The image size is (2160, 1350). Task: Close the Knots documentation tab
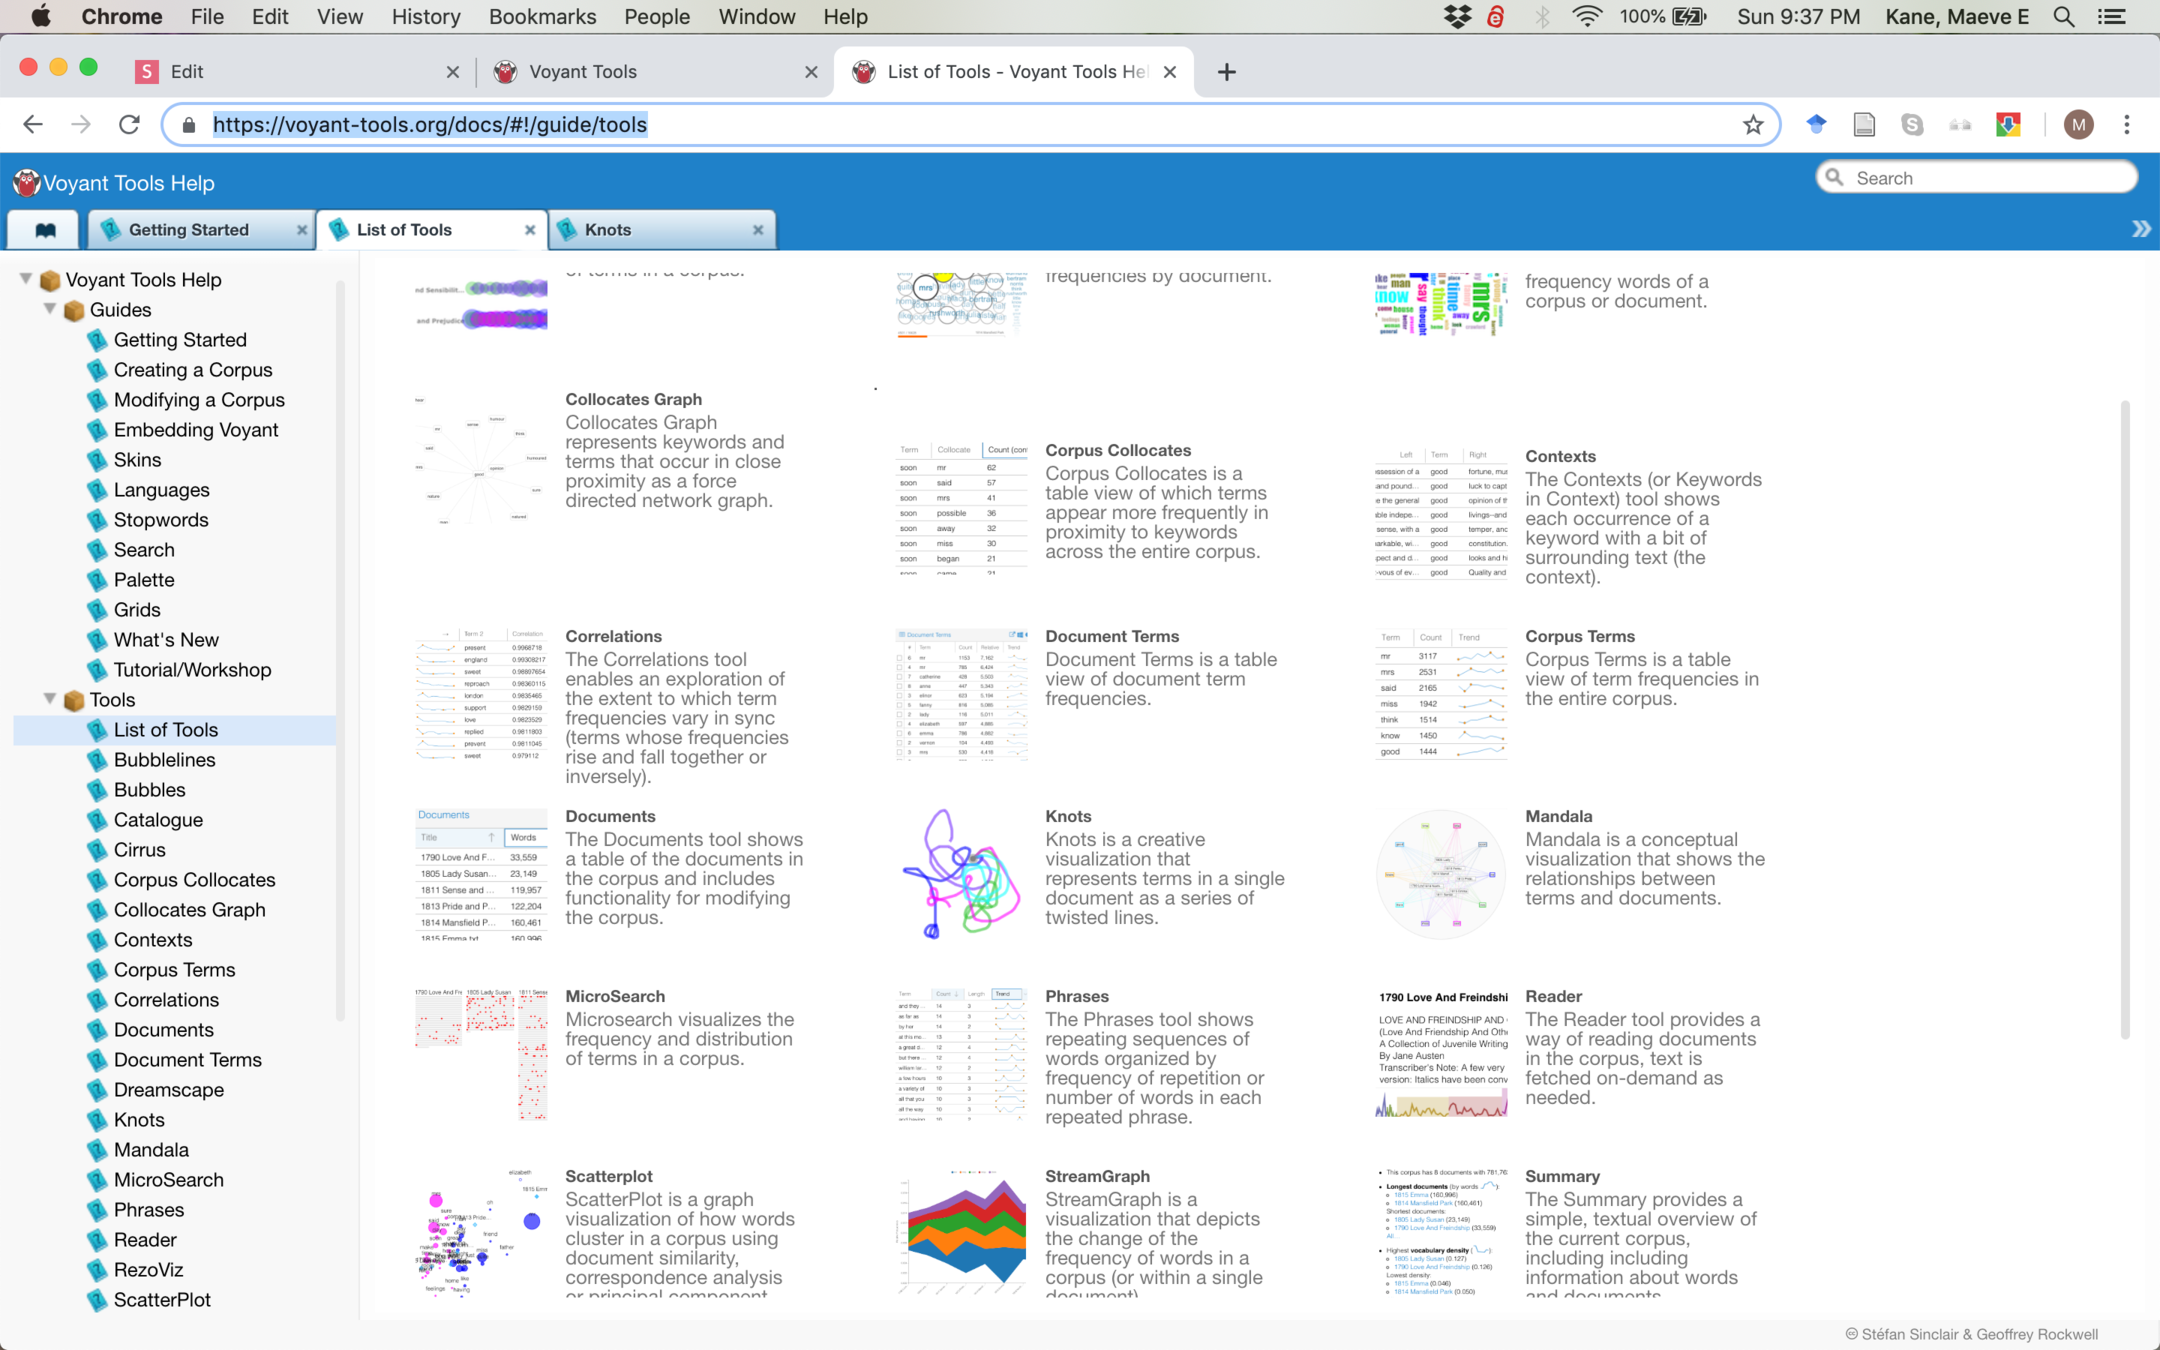coord(758,230)
